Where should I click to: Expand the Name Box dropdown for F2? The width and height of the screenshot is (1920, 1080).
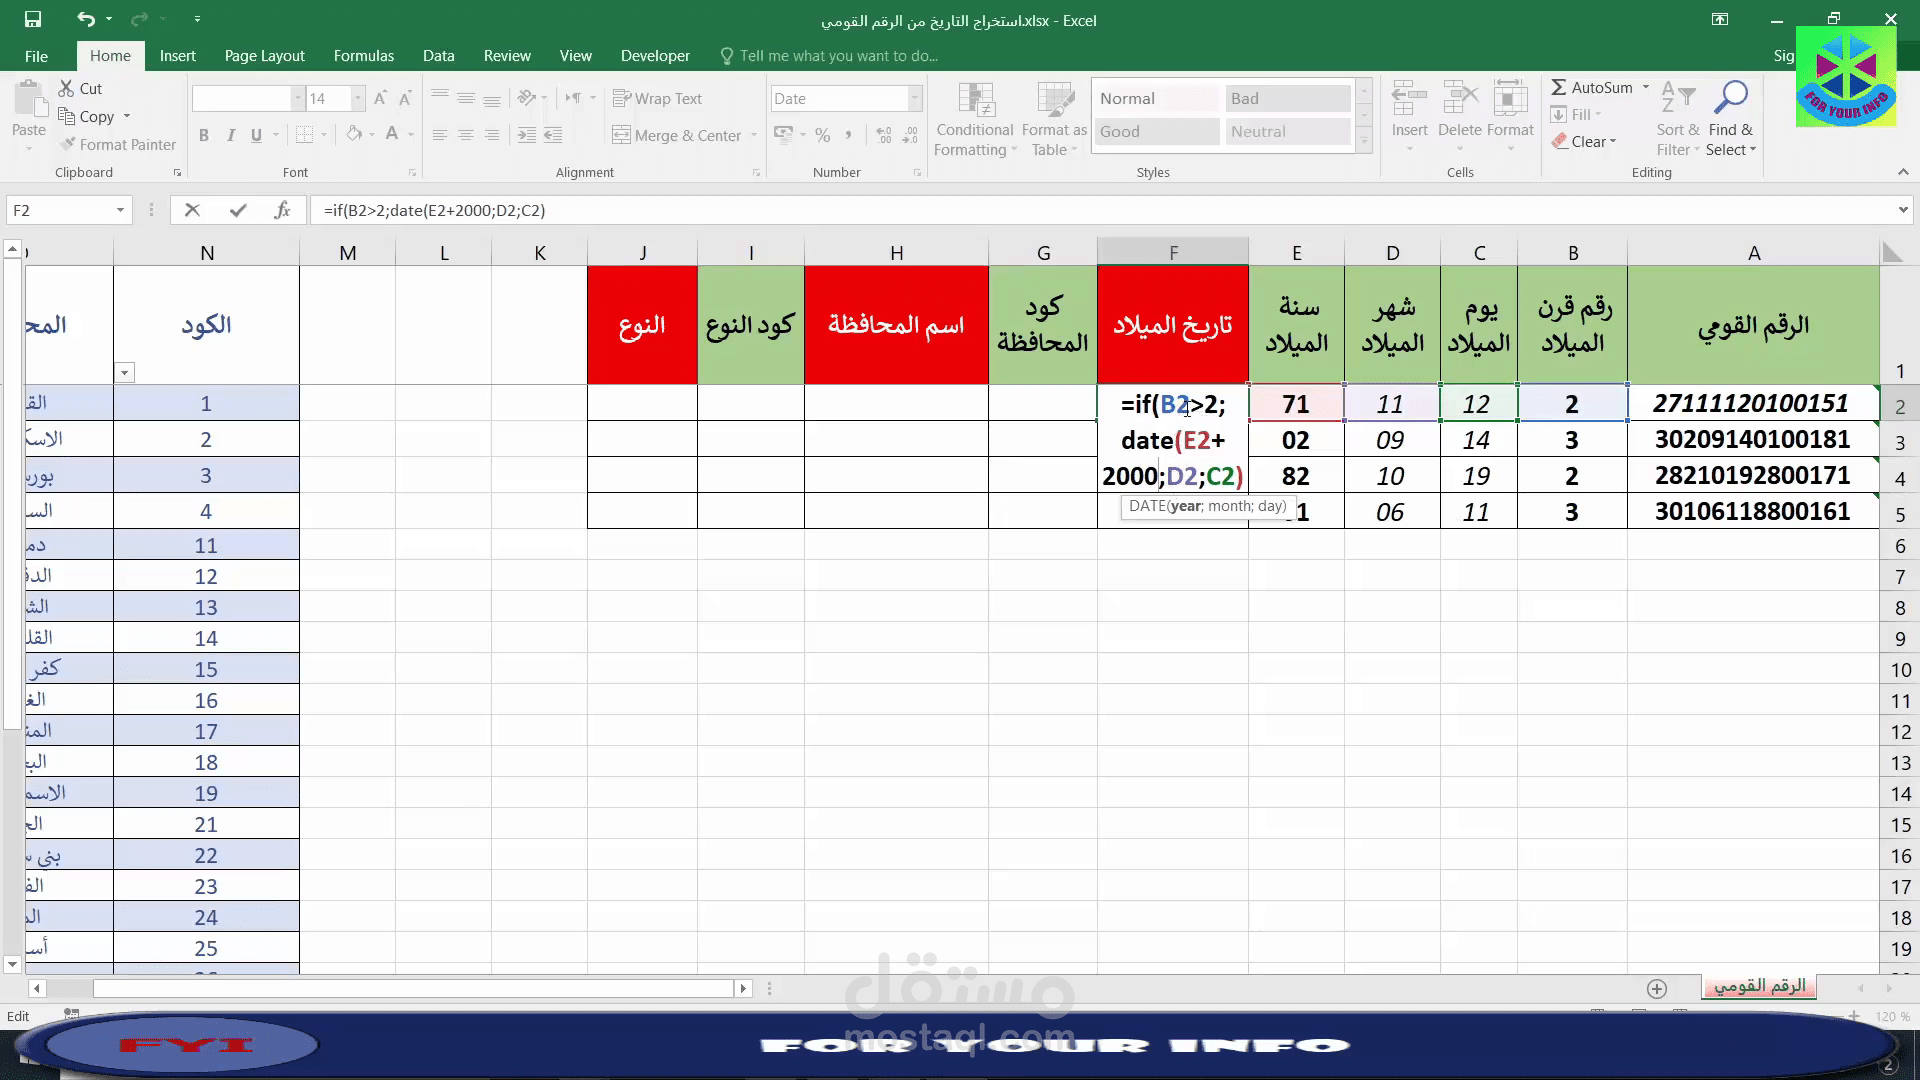pos(120,210)
